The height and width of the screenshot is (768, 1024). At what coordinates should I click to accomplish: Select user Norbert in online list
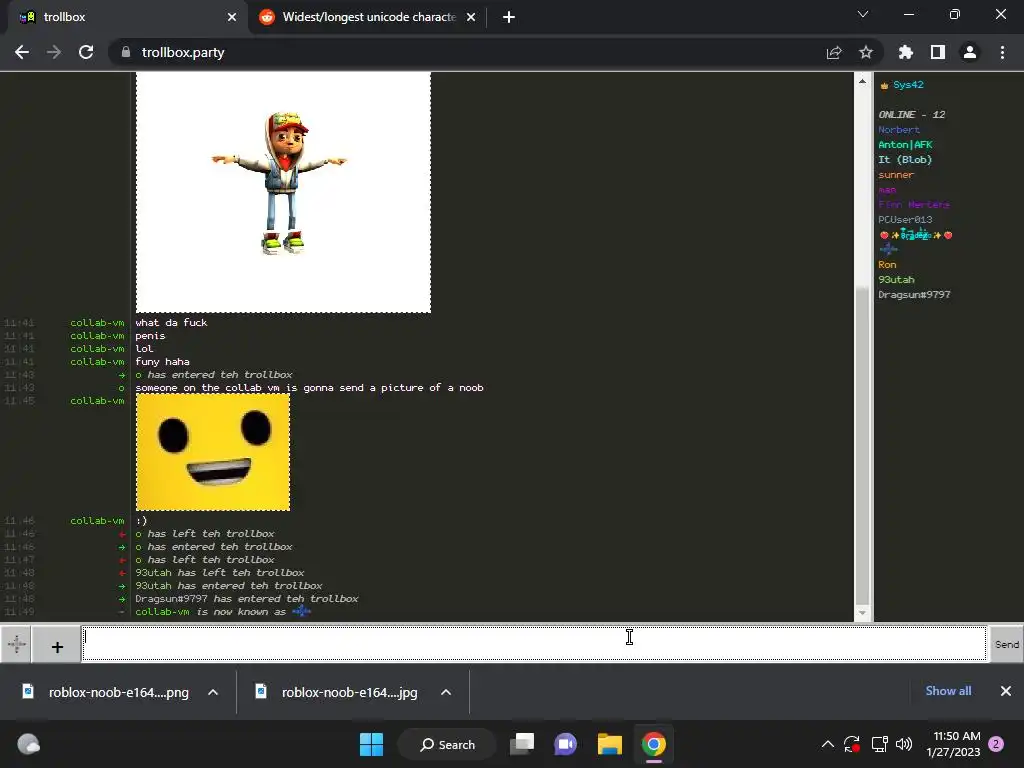click(899, 130)
